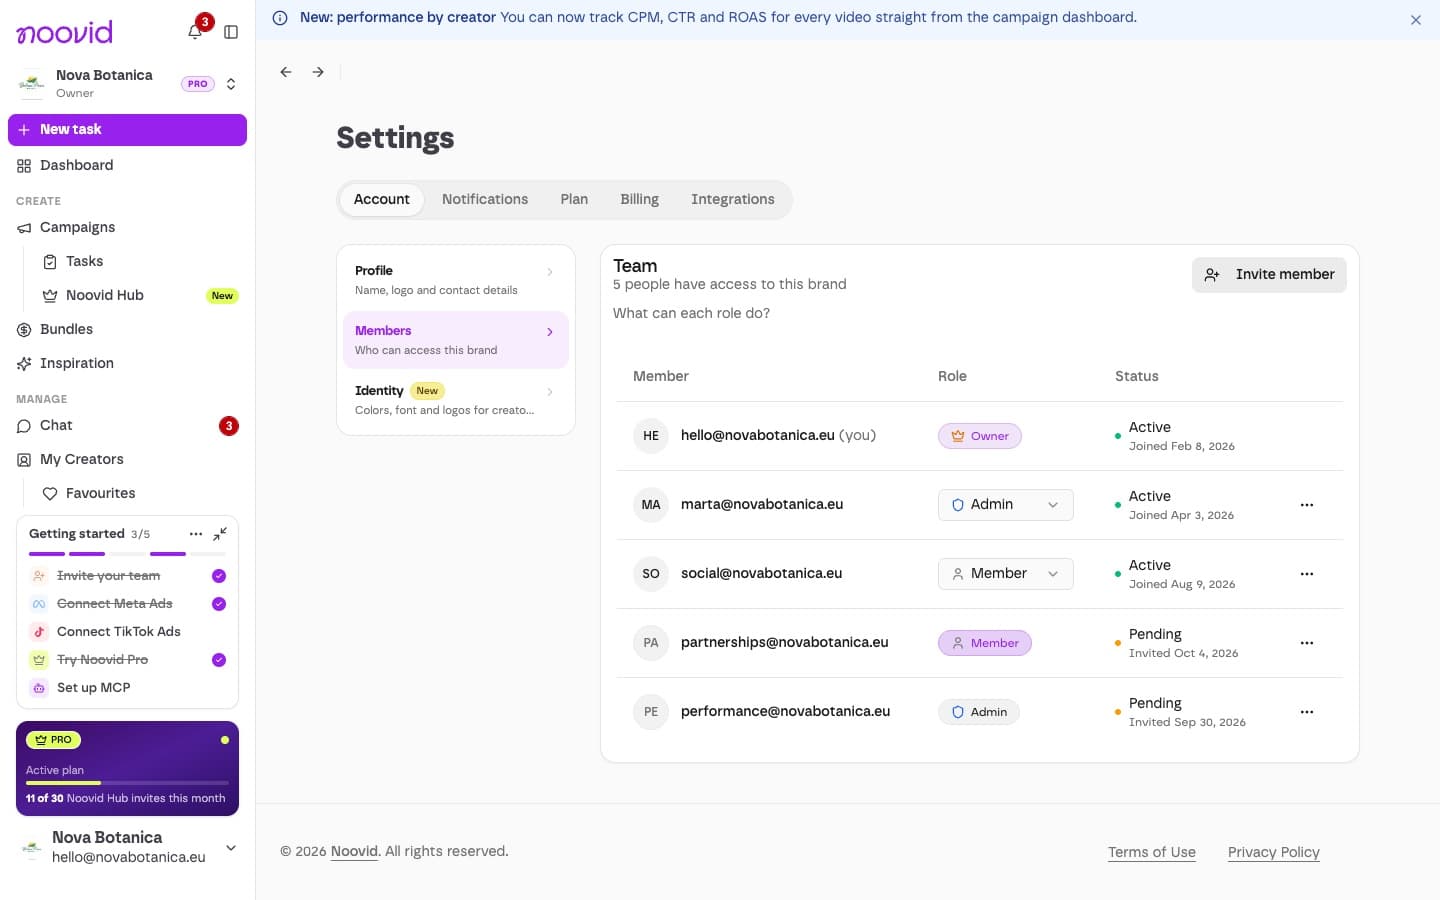Click the HE avatar for hello@novabotanica.eu
This screenshot has height=900, width=1440.
(x=651, y=436)
